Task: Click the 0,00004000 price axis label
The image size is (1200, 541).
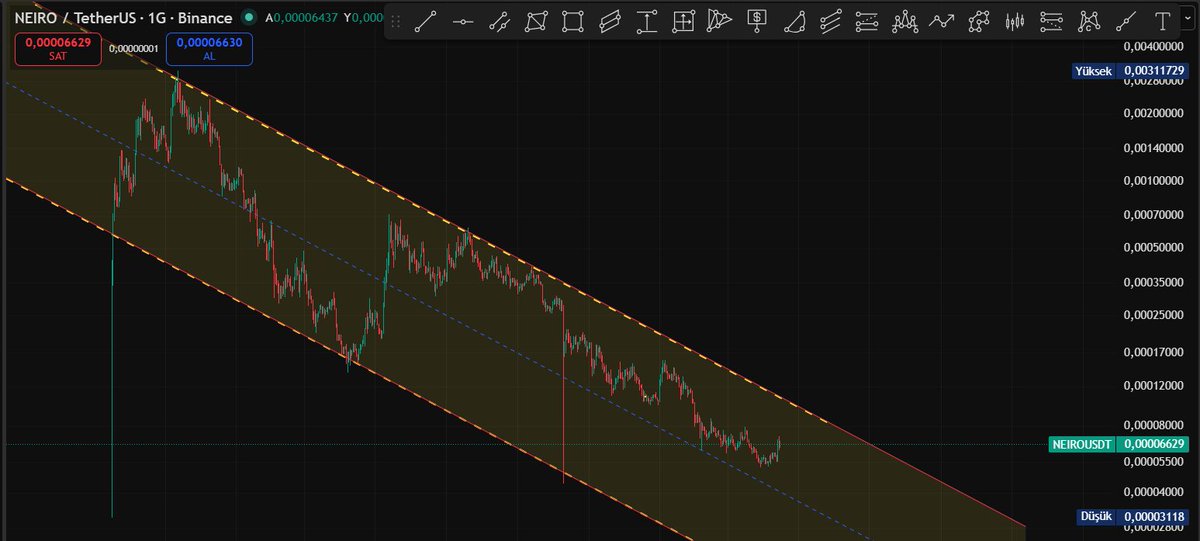Action: click(x=1154, y=492)
